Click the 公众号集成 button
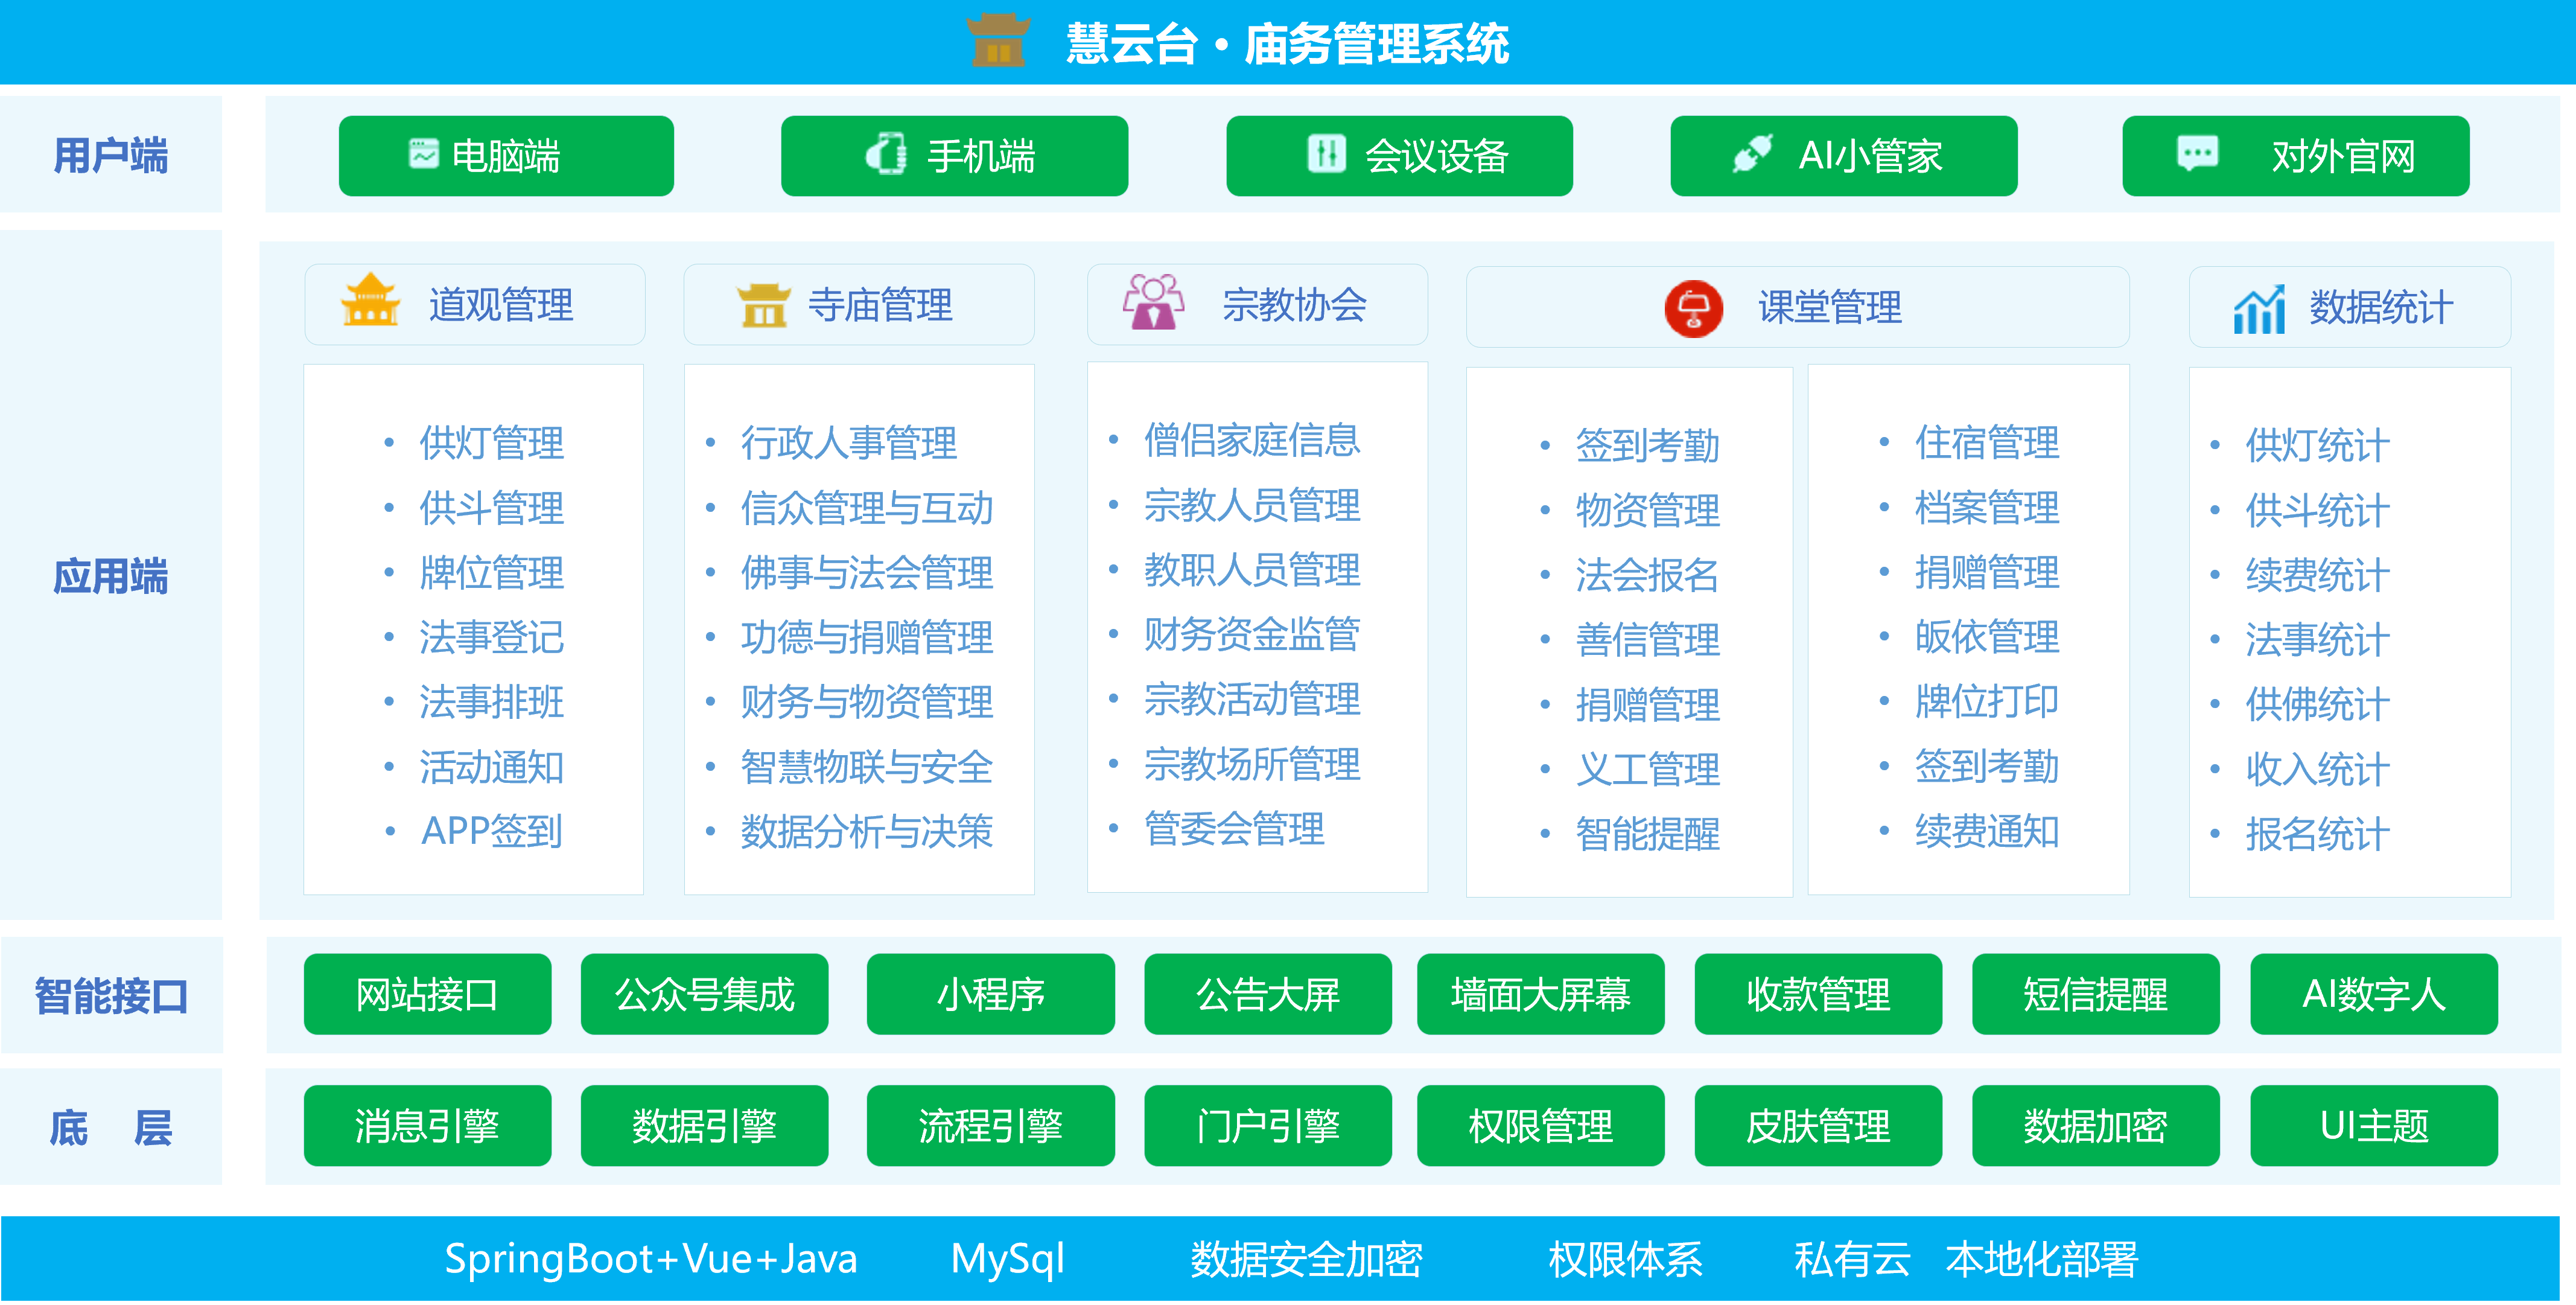2576x1305 pixels. tap(704, 993)
